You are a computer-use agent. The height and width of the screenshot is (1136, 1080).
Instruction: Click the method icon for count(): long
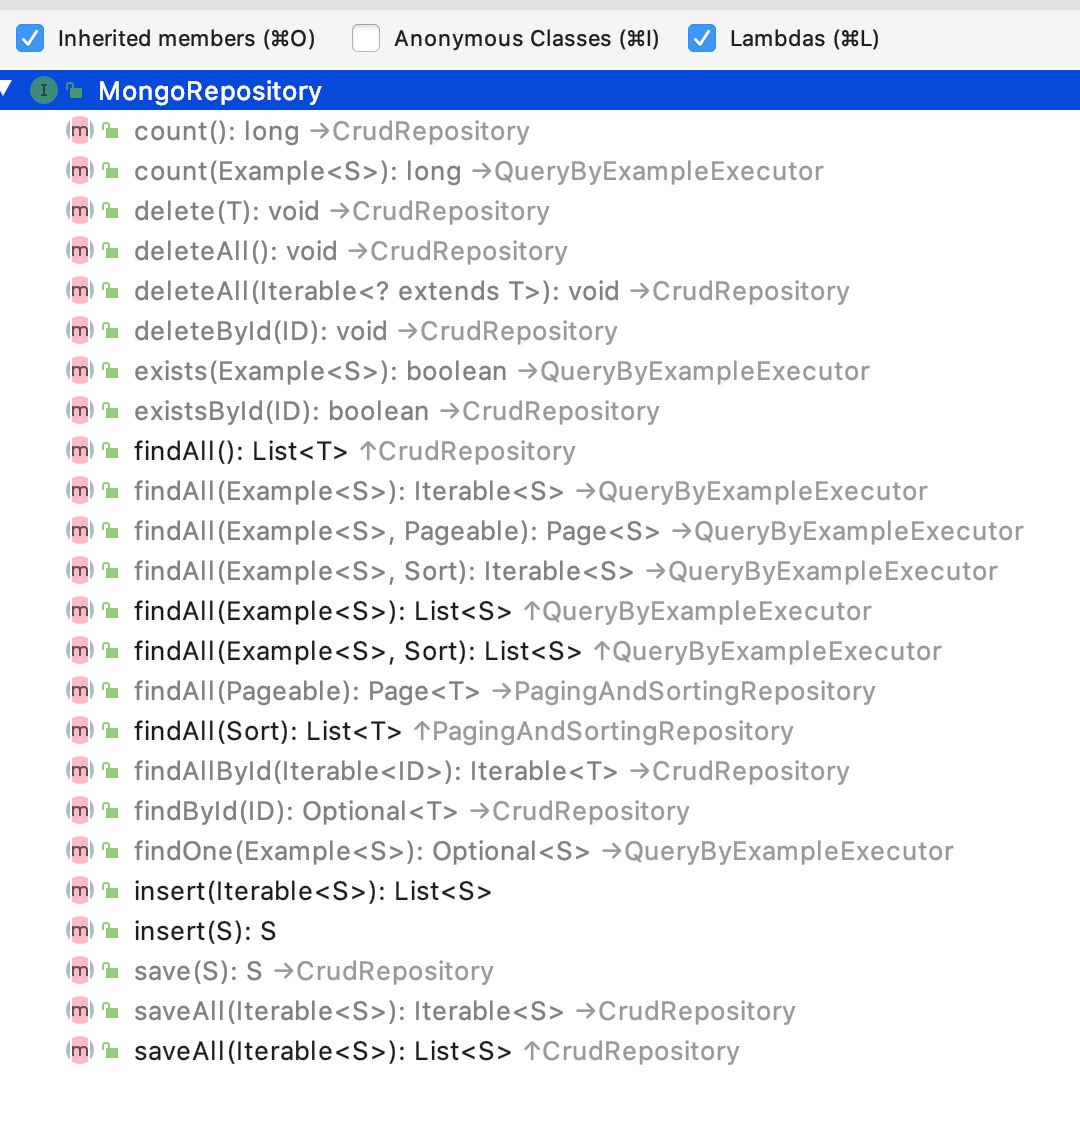[x=80, y=131]
